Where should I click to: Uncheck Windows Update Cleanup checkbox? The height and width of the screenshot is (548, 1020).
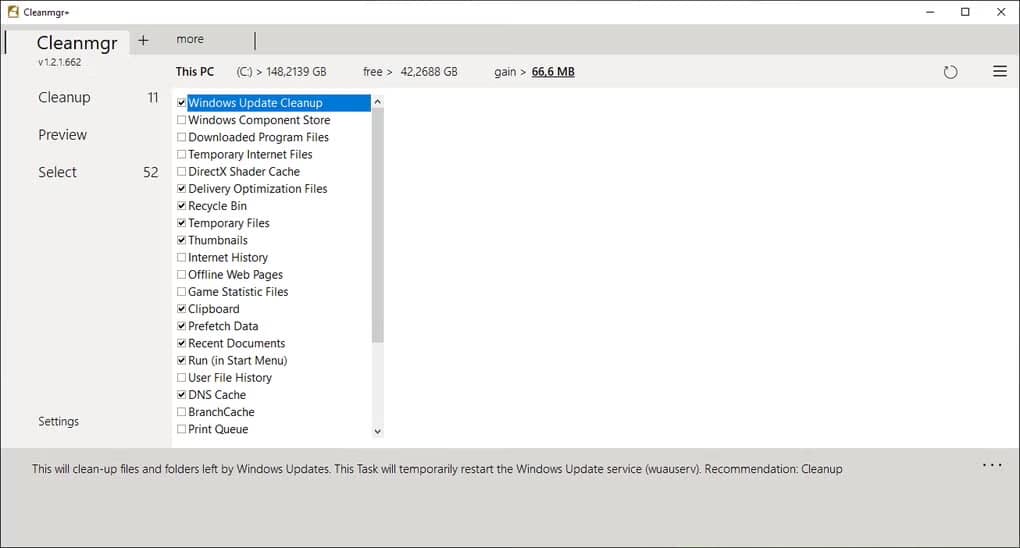pos(181,103)
